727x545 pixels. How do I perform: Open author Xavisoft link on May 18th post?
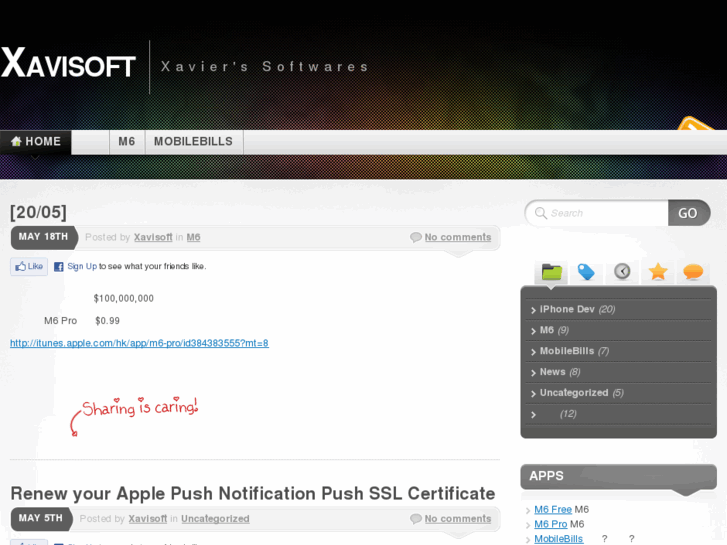(153, 237)
